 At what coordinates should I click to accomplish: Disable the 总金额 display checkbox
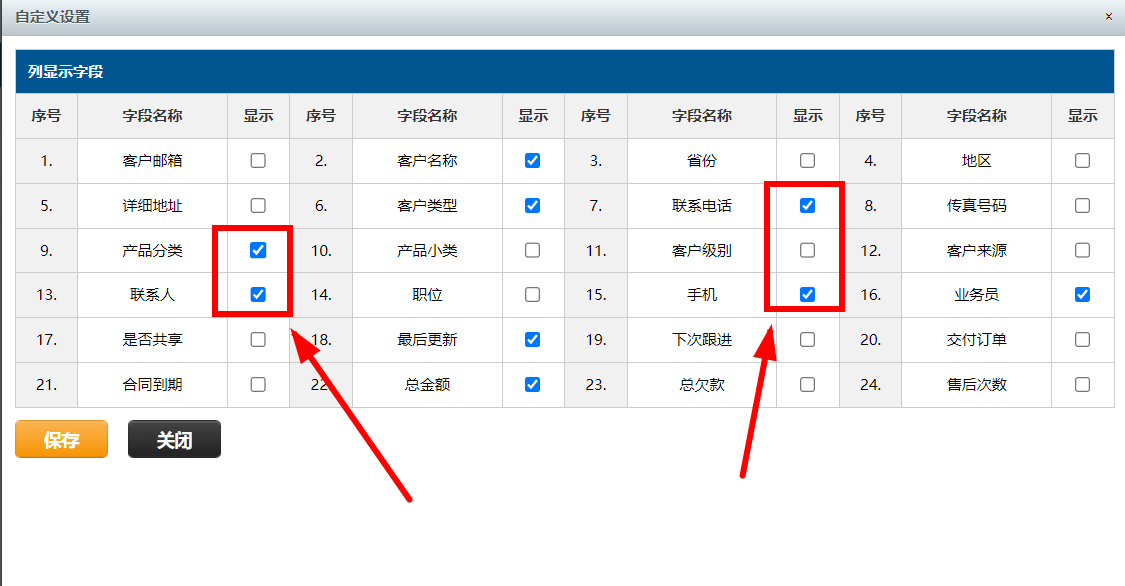pyautogui.click(x=532, y=385)
